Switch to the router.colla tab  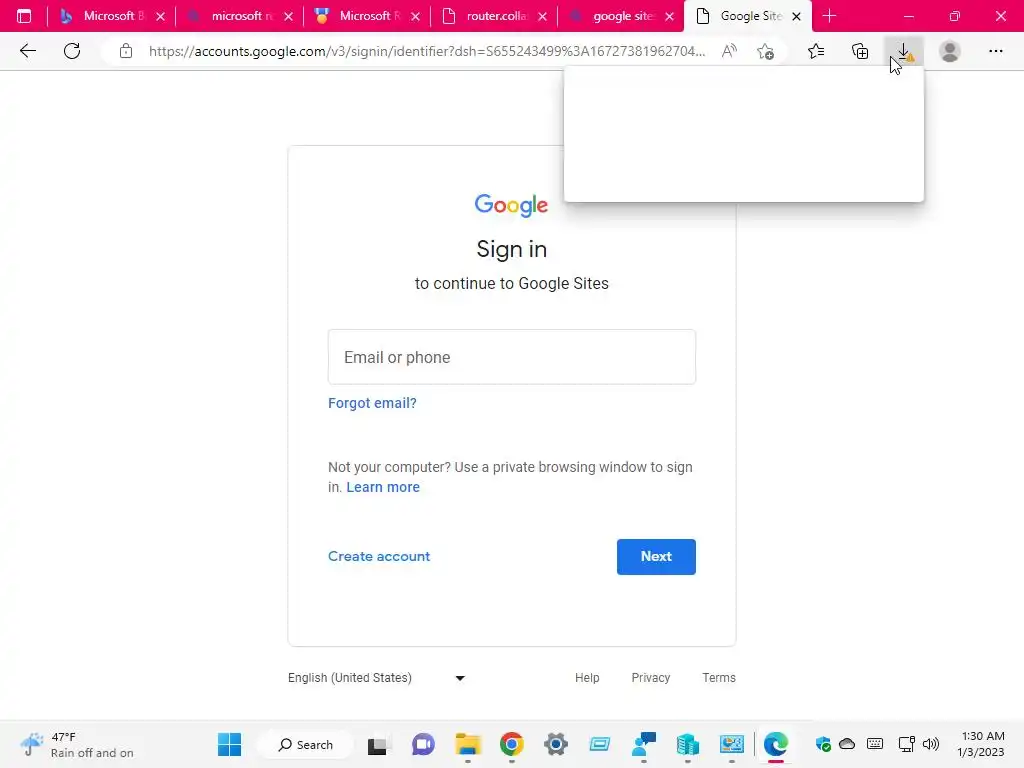click(x=494, y=16)
